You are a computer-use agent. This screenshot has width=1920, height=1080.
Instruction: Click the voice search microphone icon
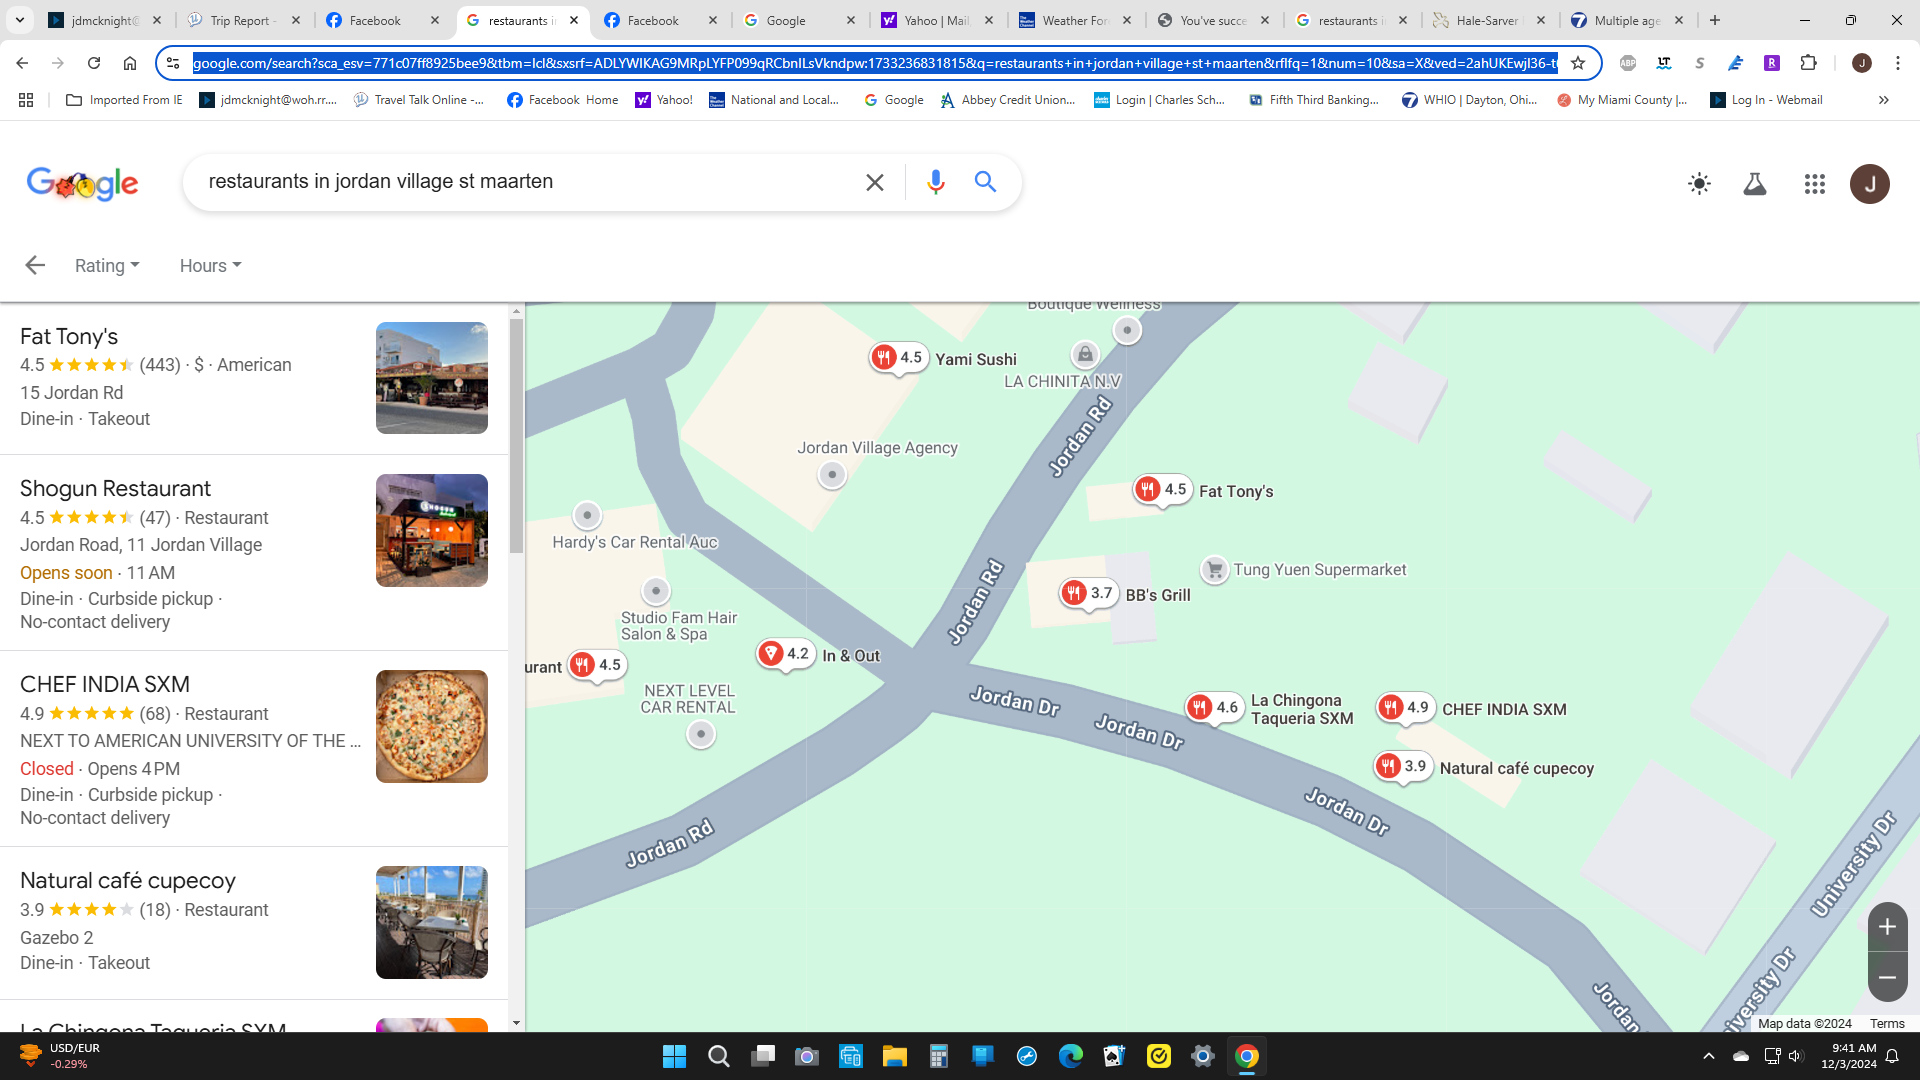[x=935, y=182]
